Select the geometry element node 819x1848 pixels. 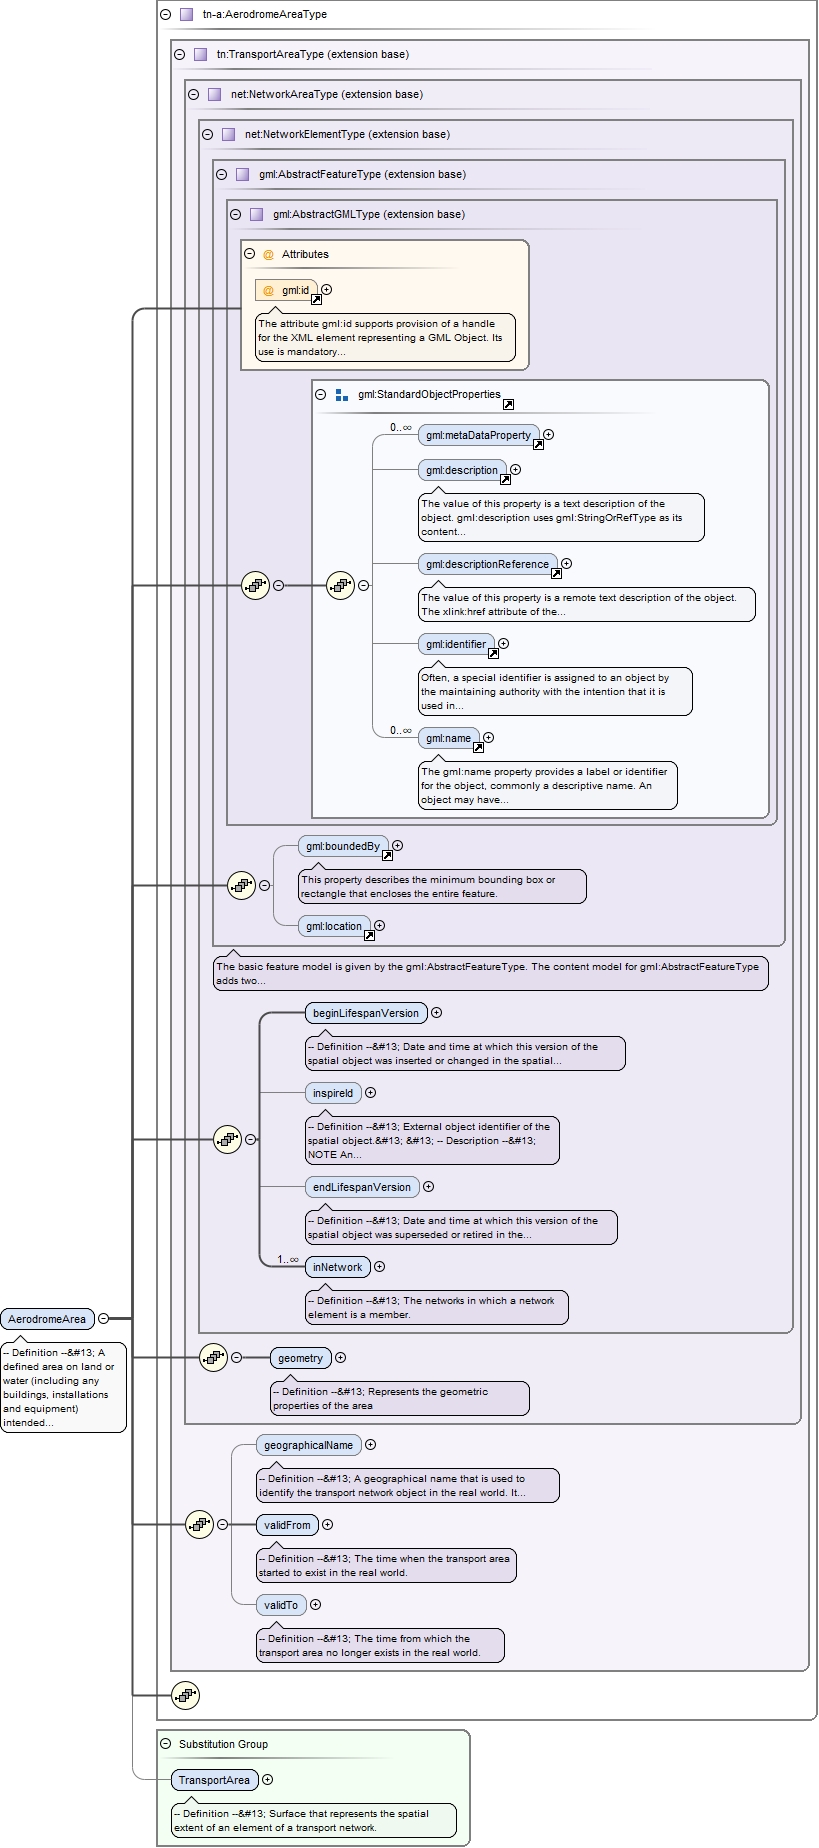pyautogui.click(x=301, y=1358)
